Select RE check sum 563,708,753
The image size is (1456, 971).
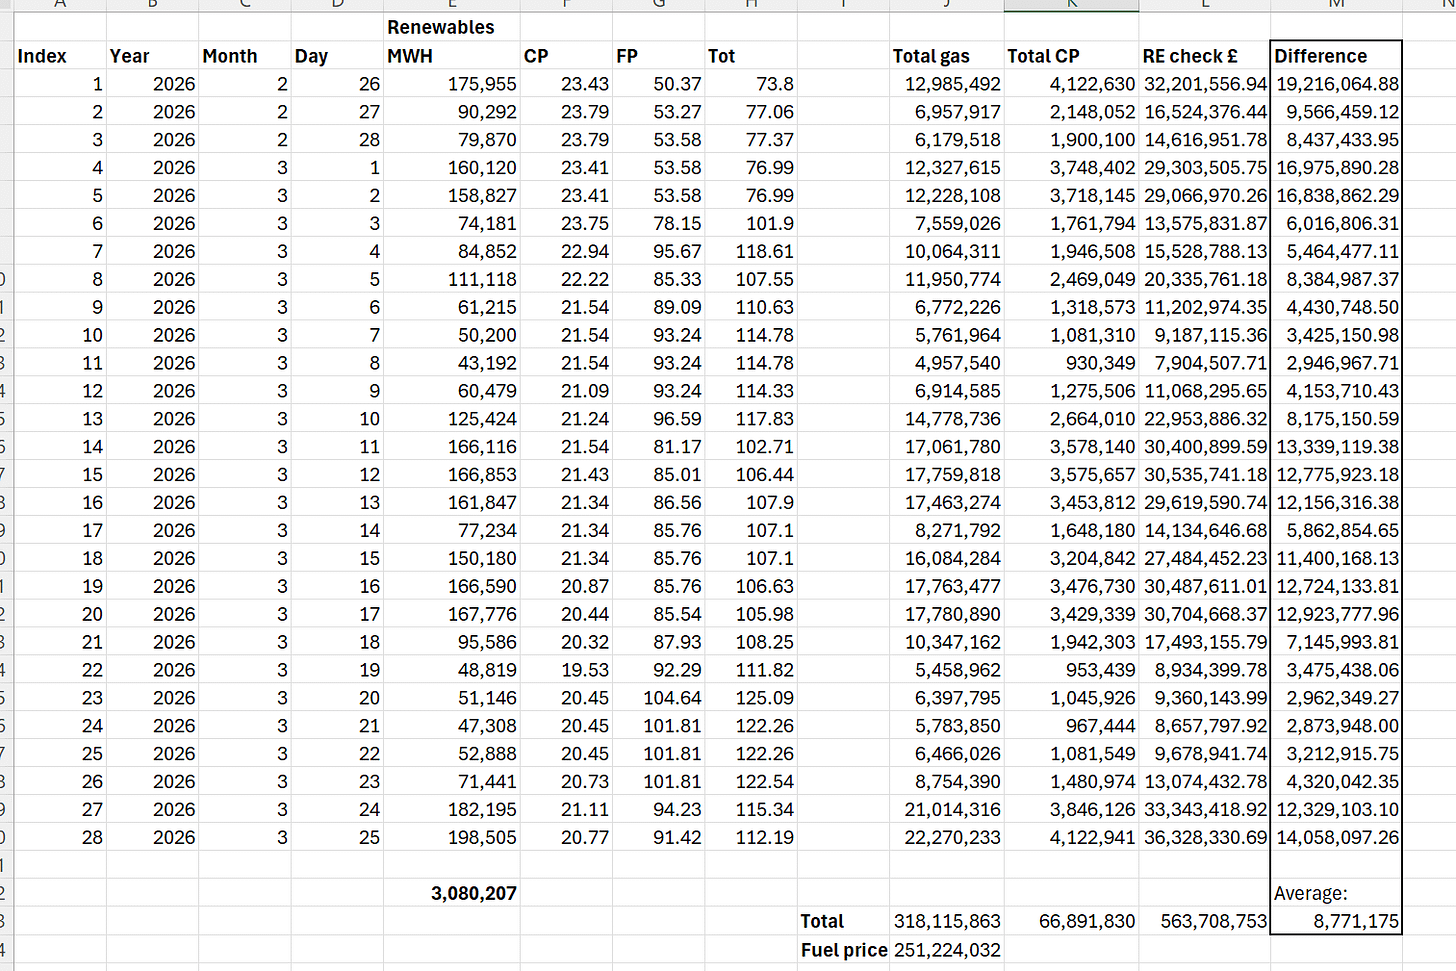(x=1205, y=921)
